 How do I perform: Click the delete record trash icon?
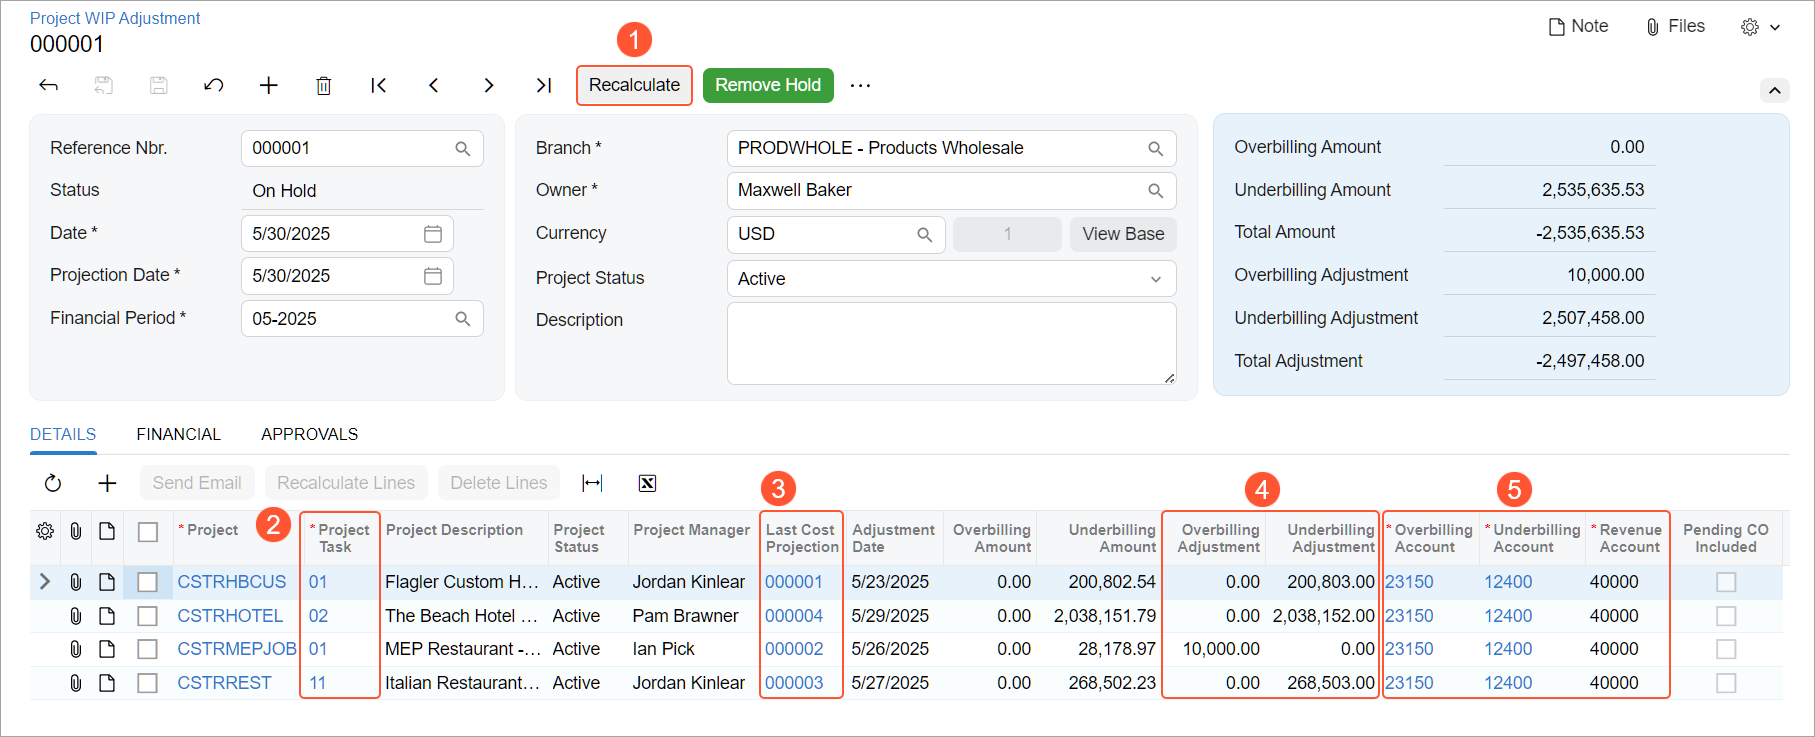[x=323, y=86]
